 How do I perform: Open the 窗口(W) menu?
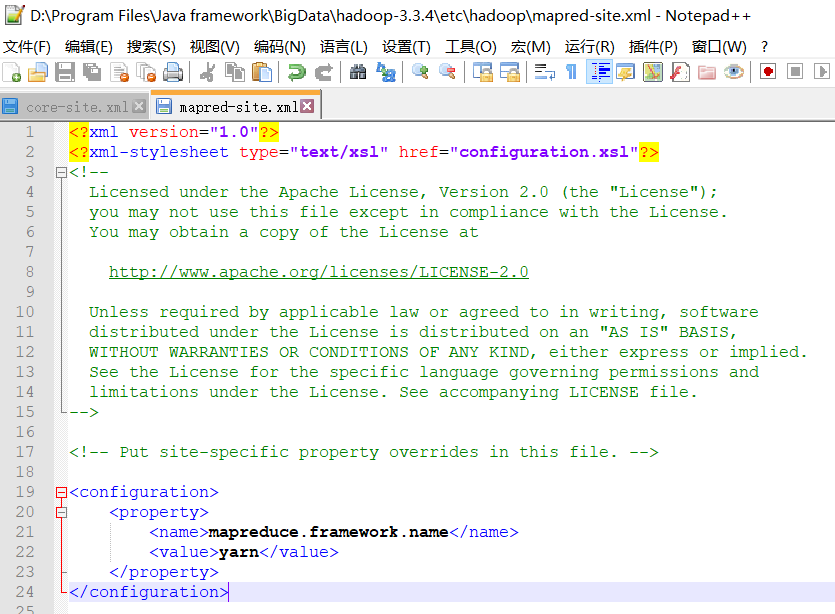(x=719, y=47)
